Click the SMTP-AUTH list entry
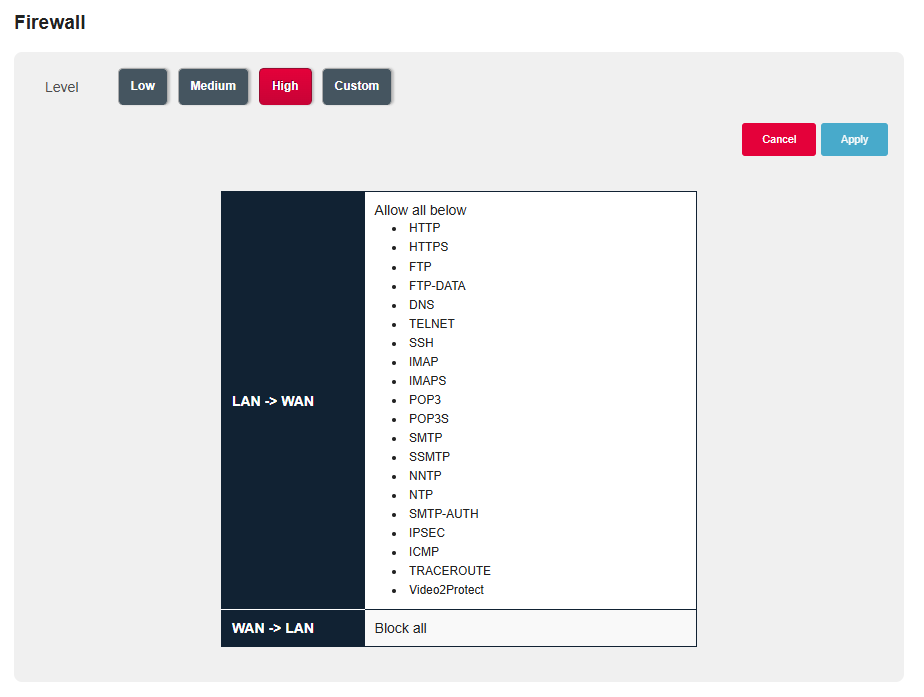The image size is (924, 697). point(444,514)
